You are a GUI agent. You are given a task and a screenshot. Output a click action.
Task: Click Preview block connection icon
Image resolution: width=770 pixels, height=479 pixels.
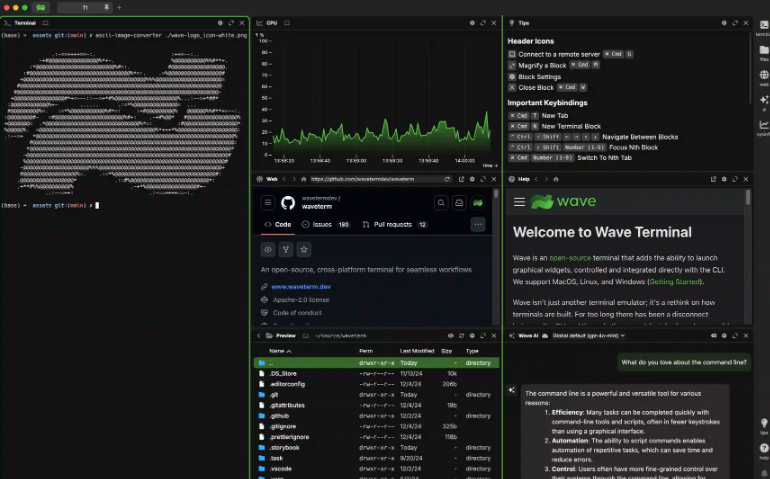pos(305,336)
